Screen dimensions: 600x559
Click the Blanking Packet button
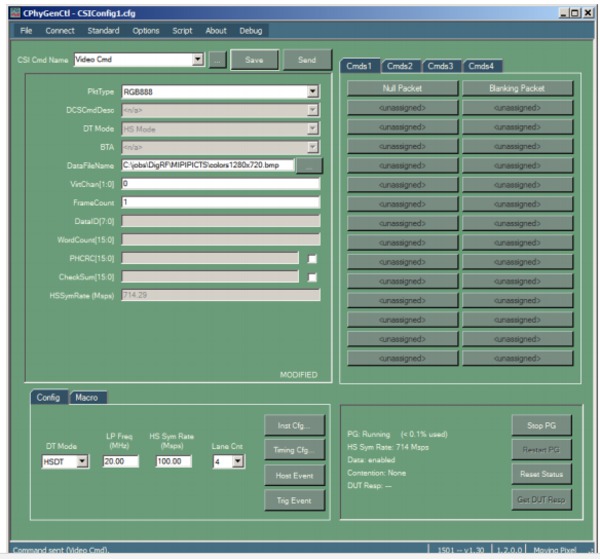(x=517, y=88)
